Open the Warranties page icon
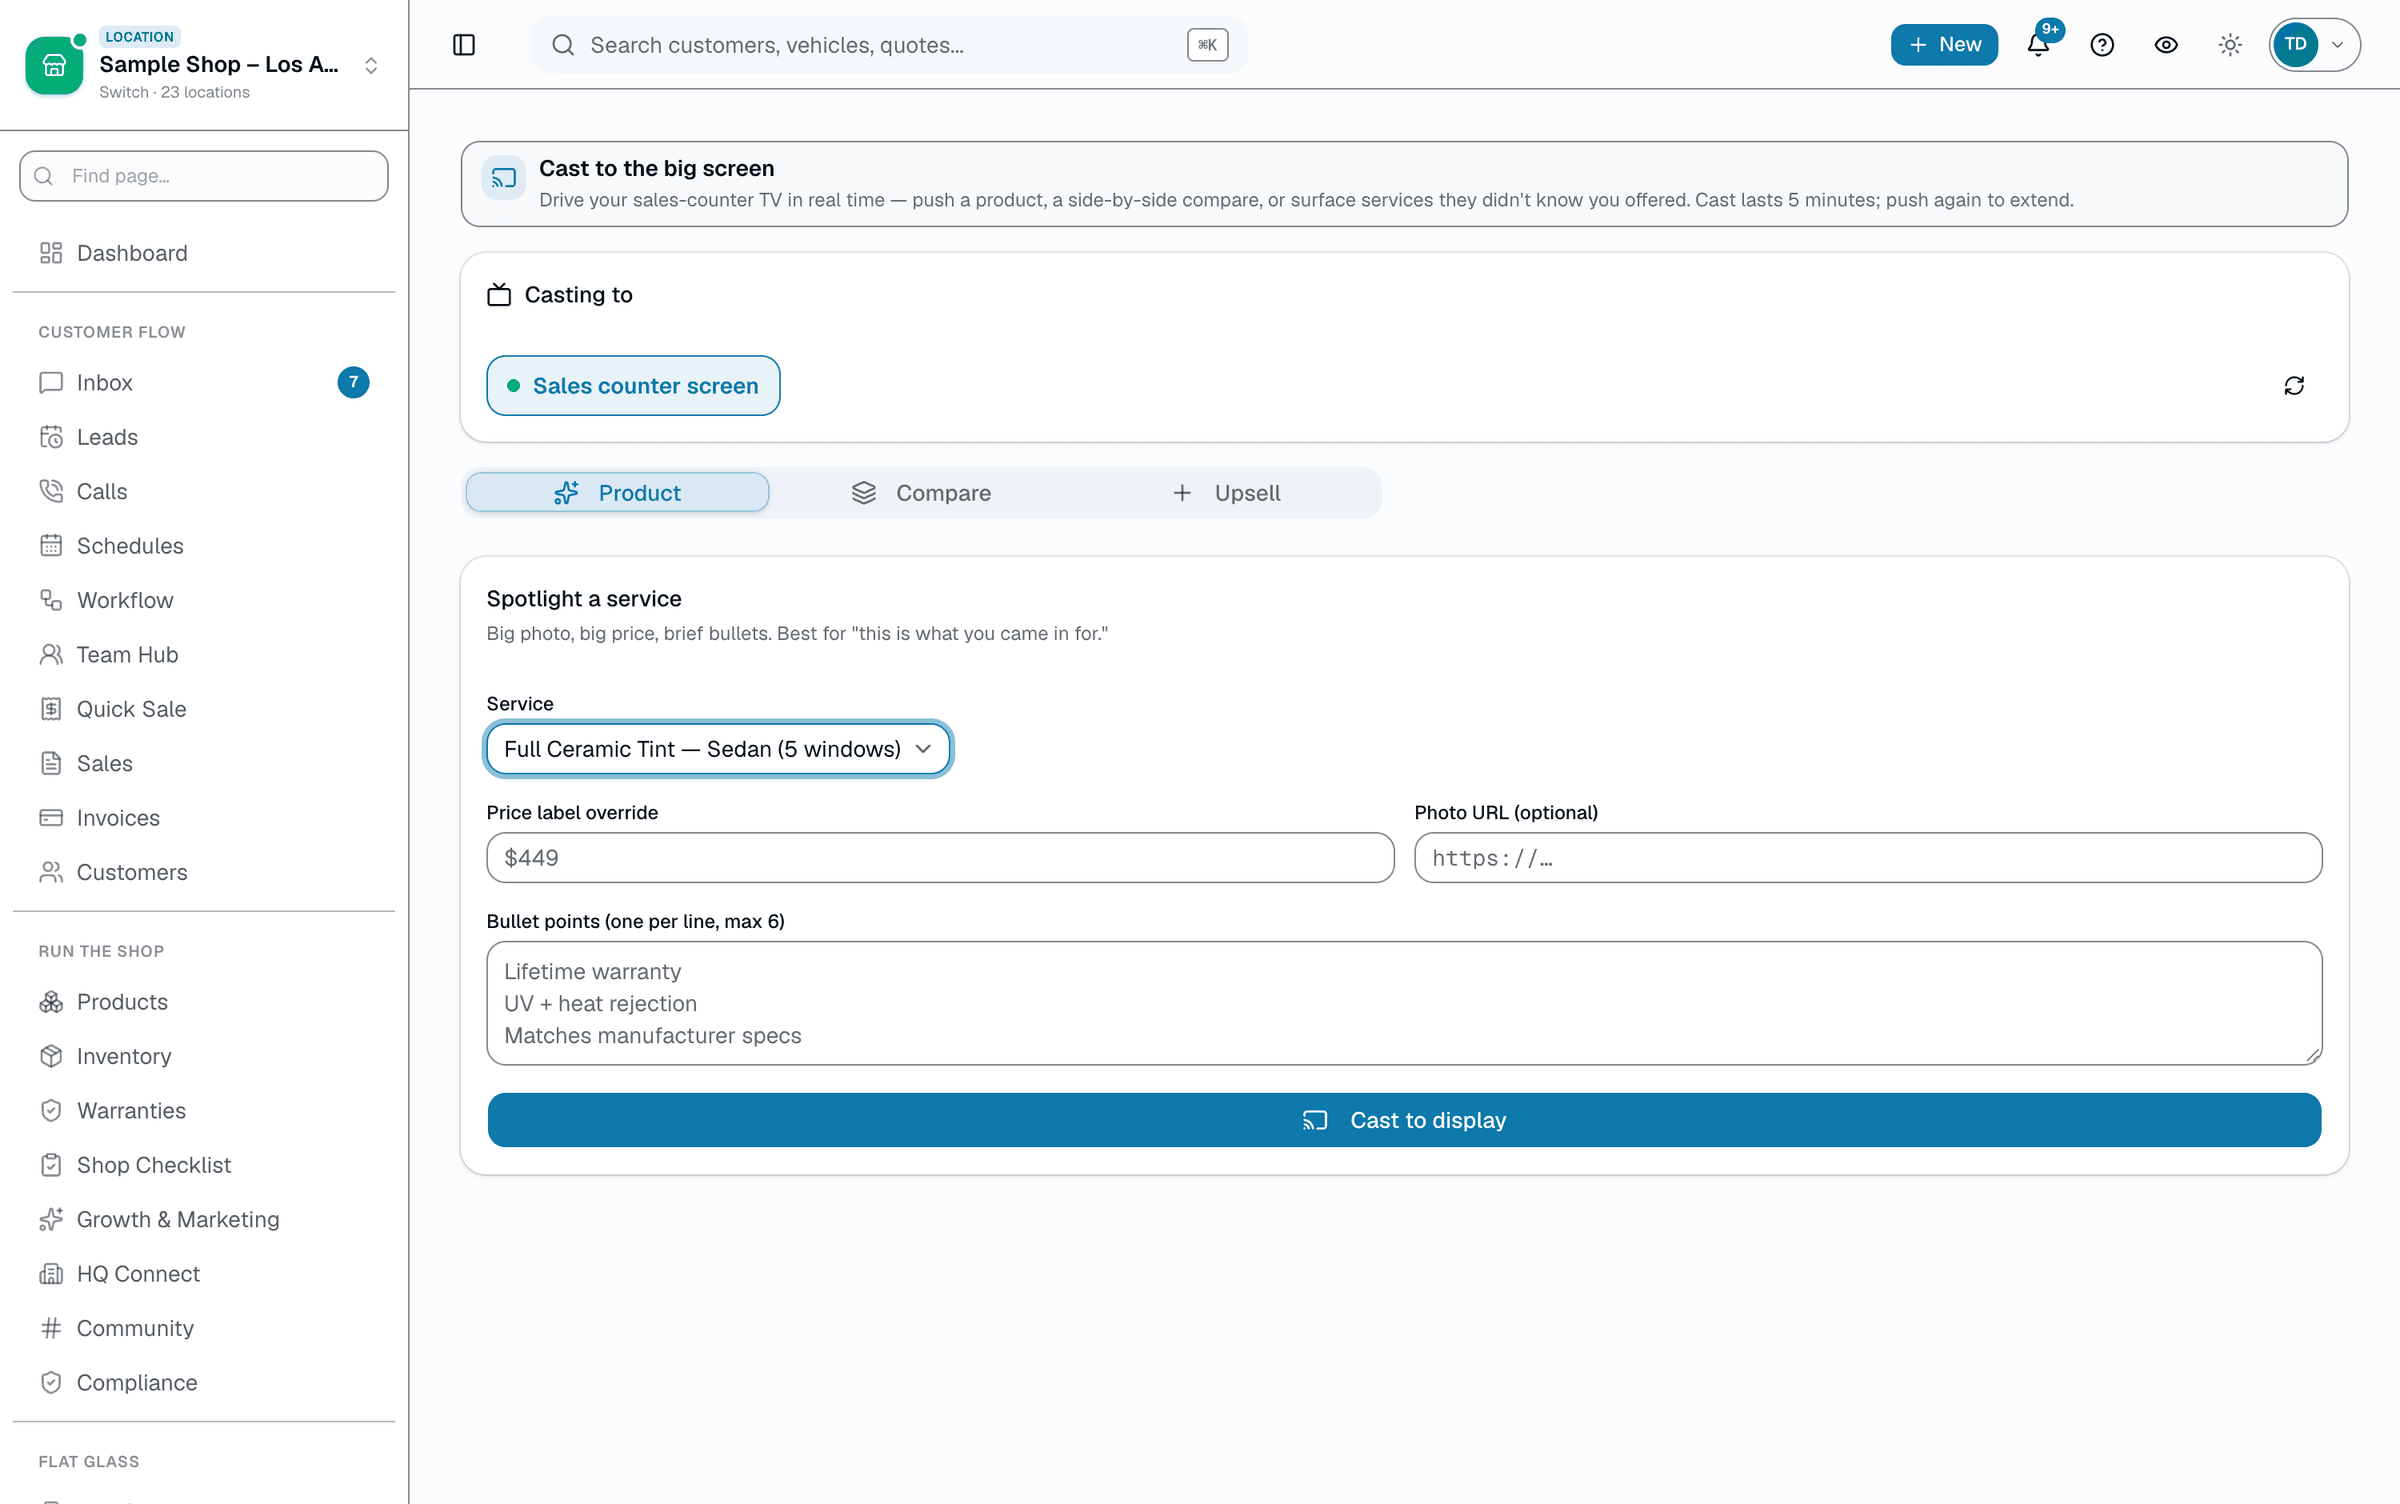This screenshot has height=1504, width=2400. click(51, 1111)
